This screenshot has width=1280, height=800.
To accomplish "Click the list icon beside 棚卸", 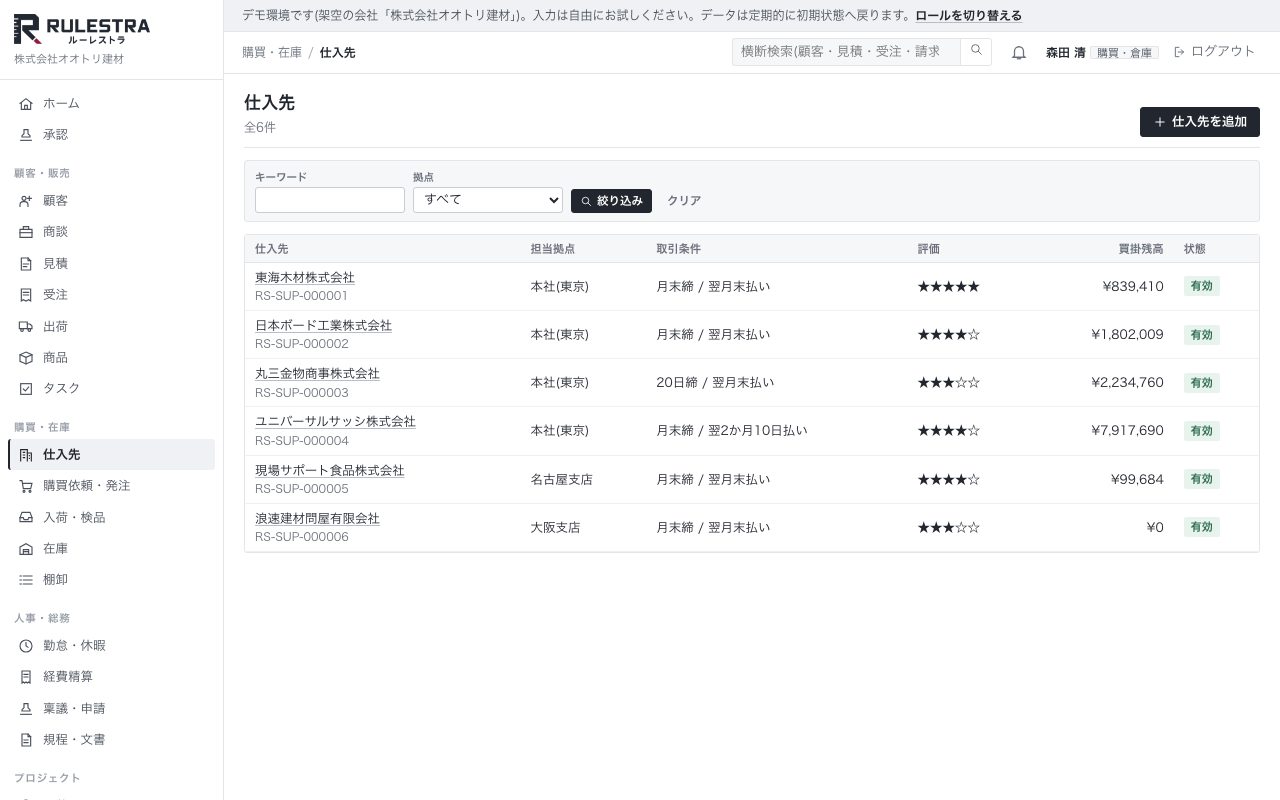I will pos(26,580).
